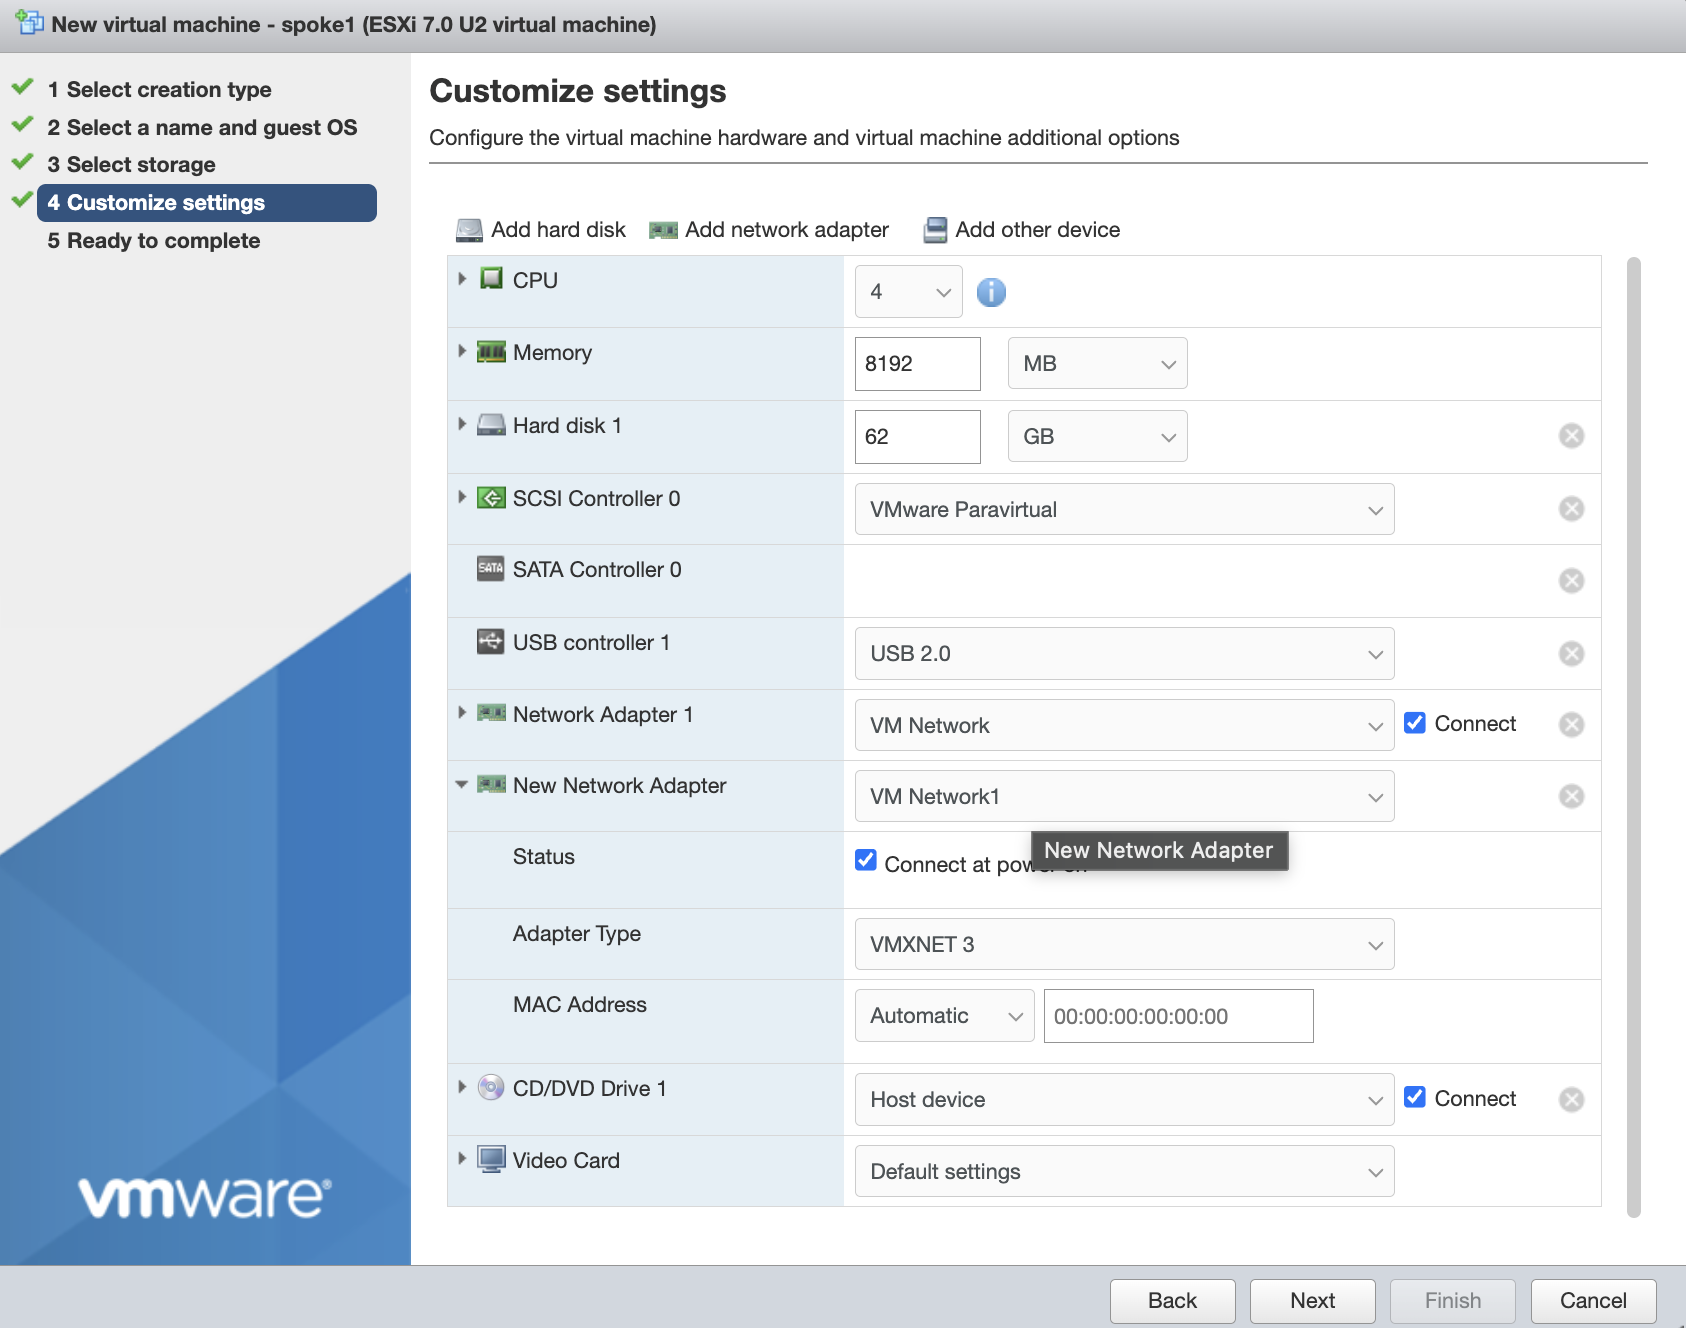
Task: Go to step 1 Select creation type
Action: coord(159,89)
